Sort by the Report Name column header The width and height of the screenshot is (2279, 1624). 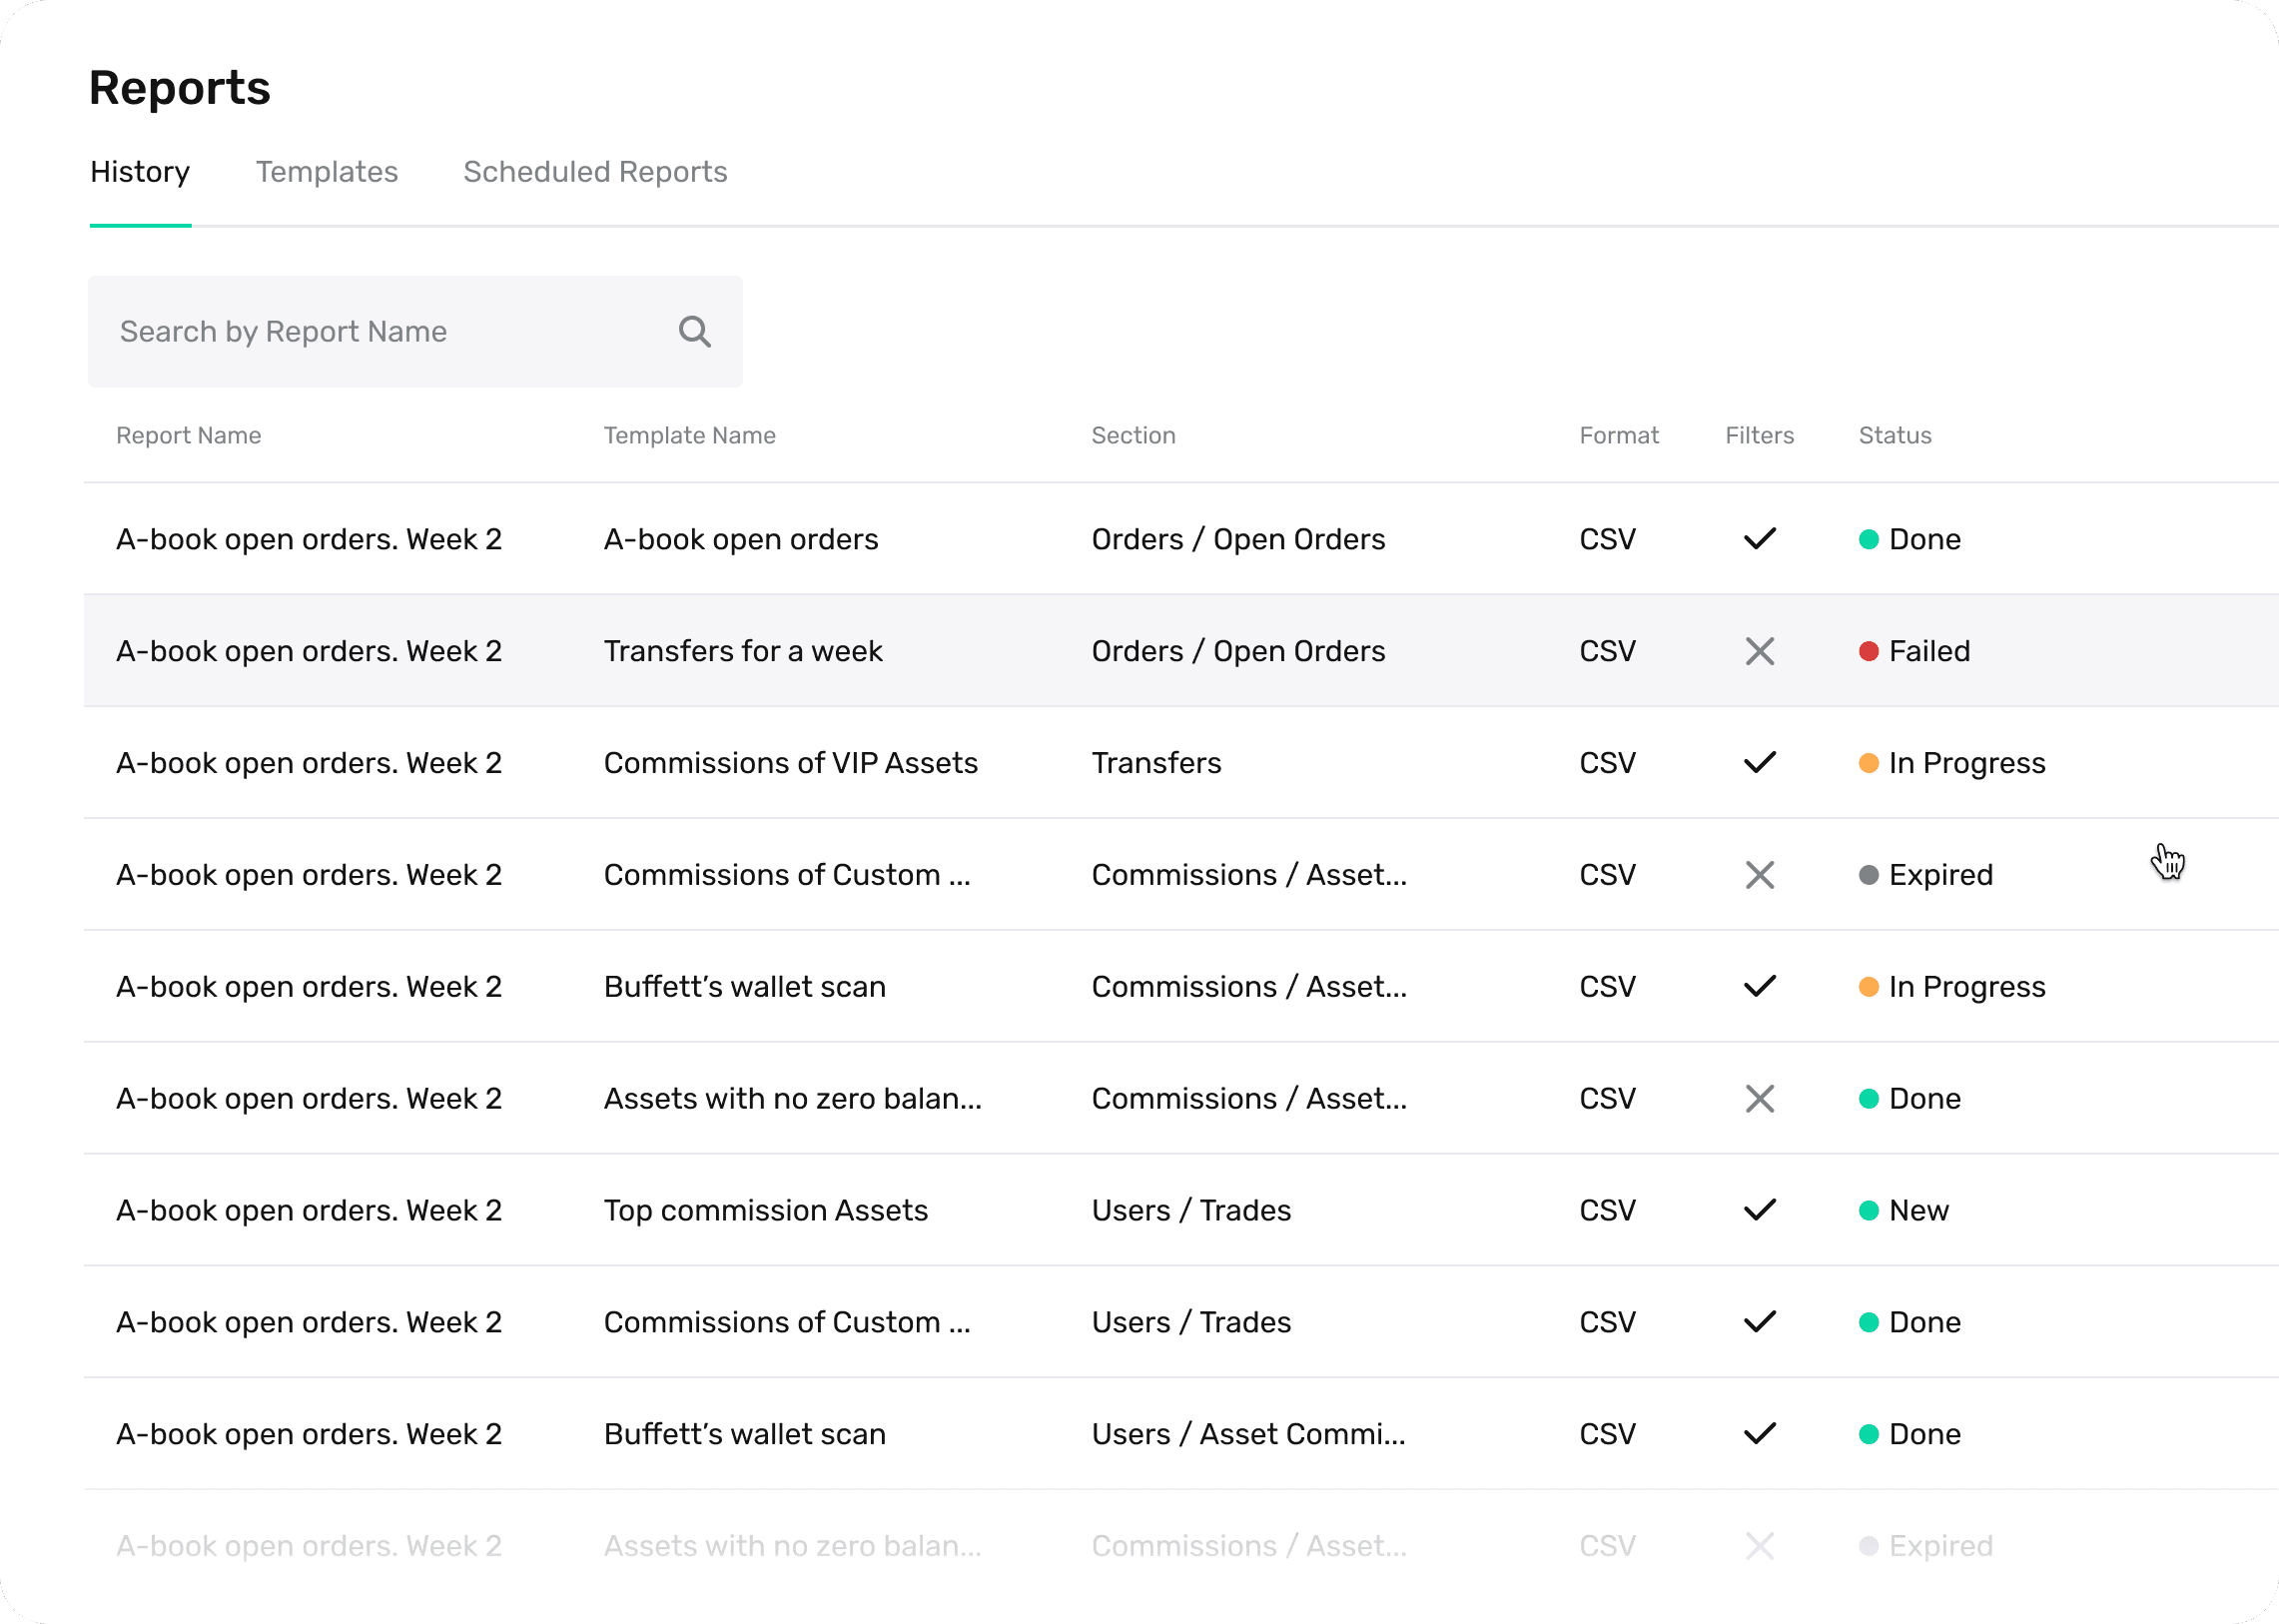coord(188,435)
